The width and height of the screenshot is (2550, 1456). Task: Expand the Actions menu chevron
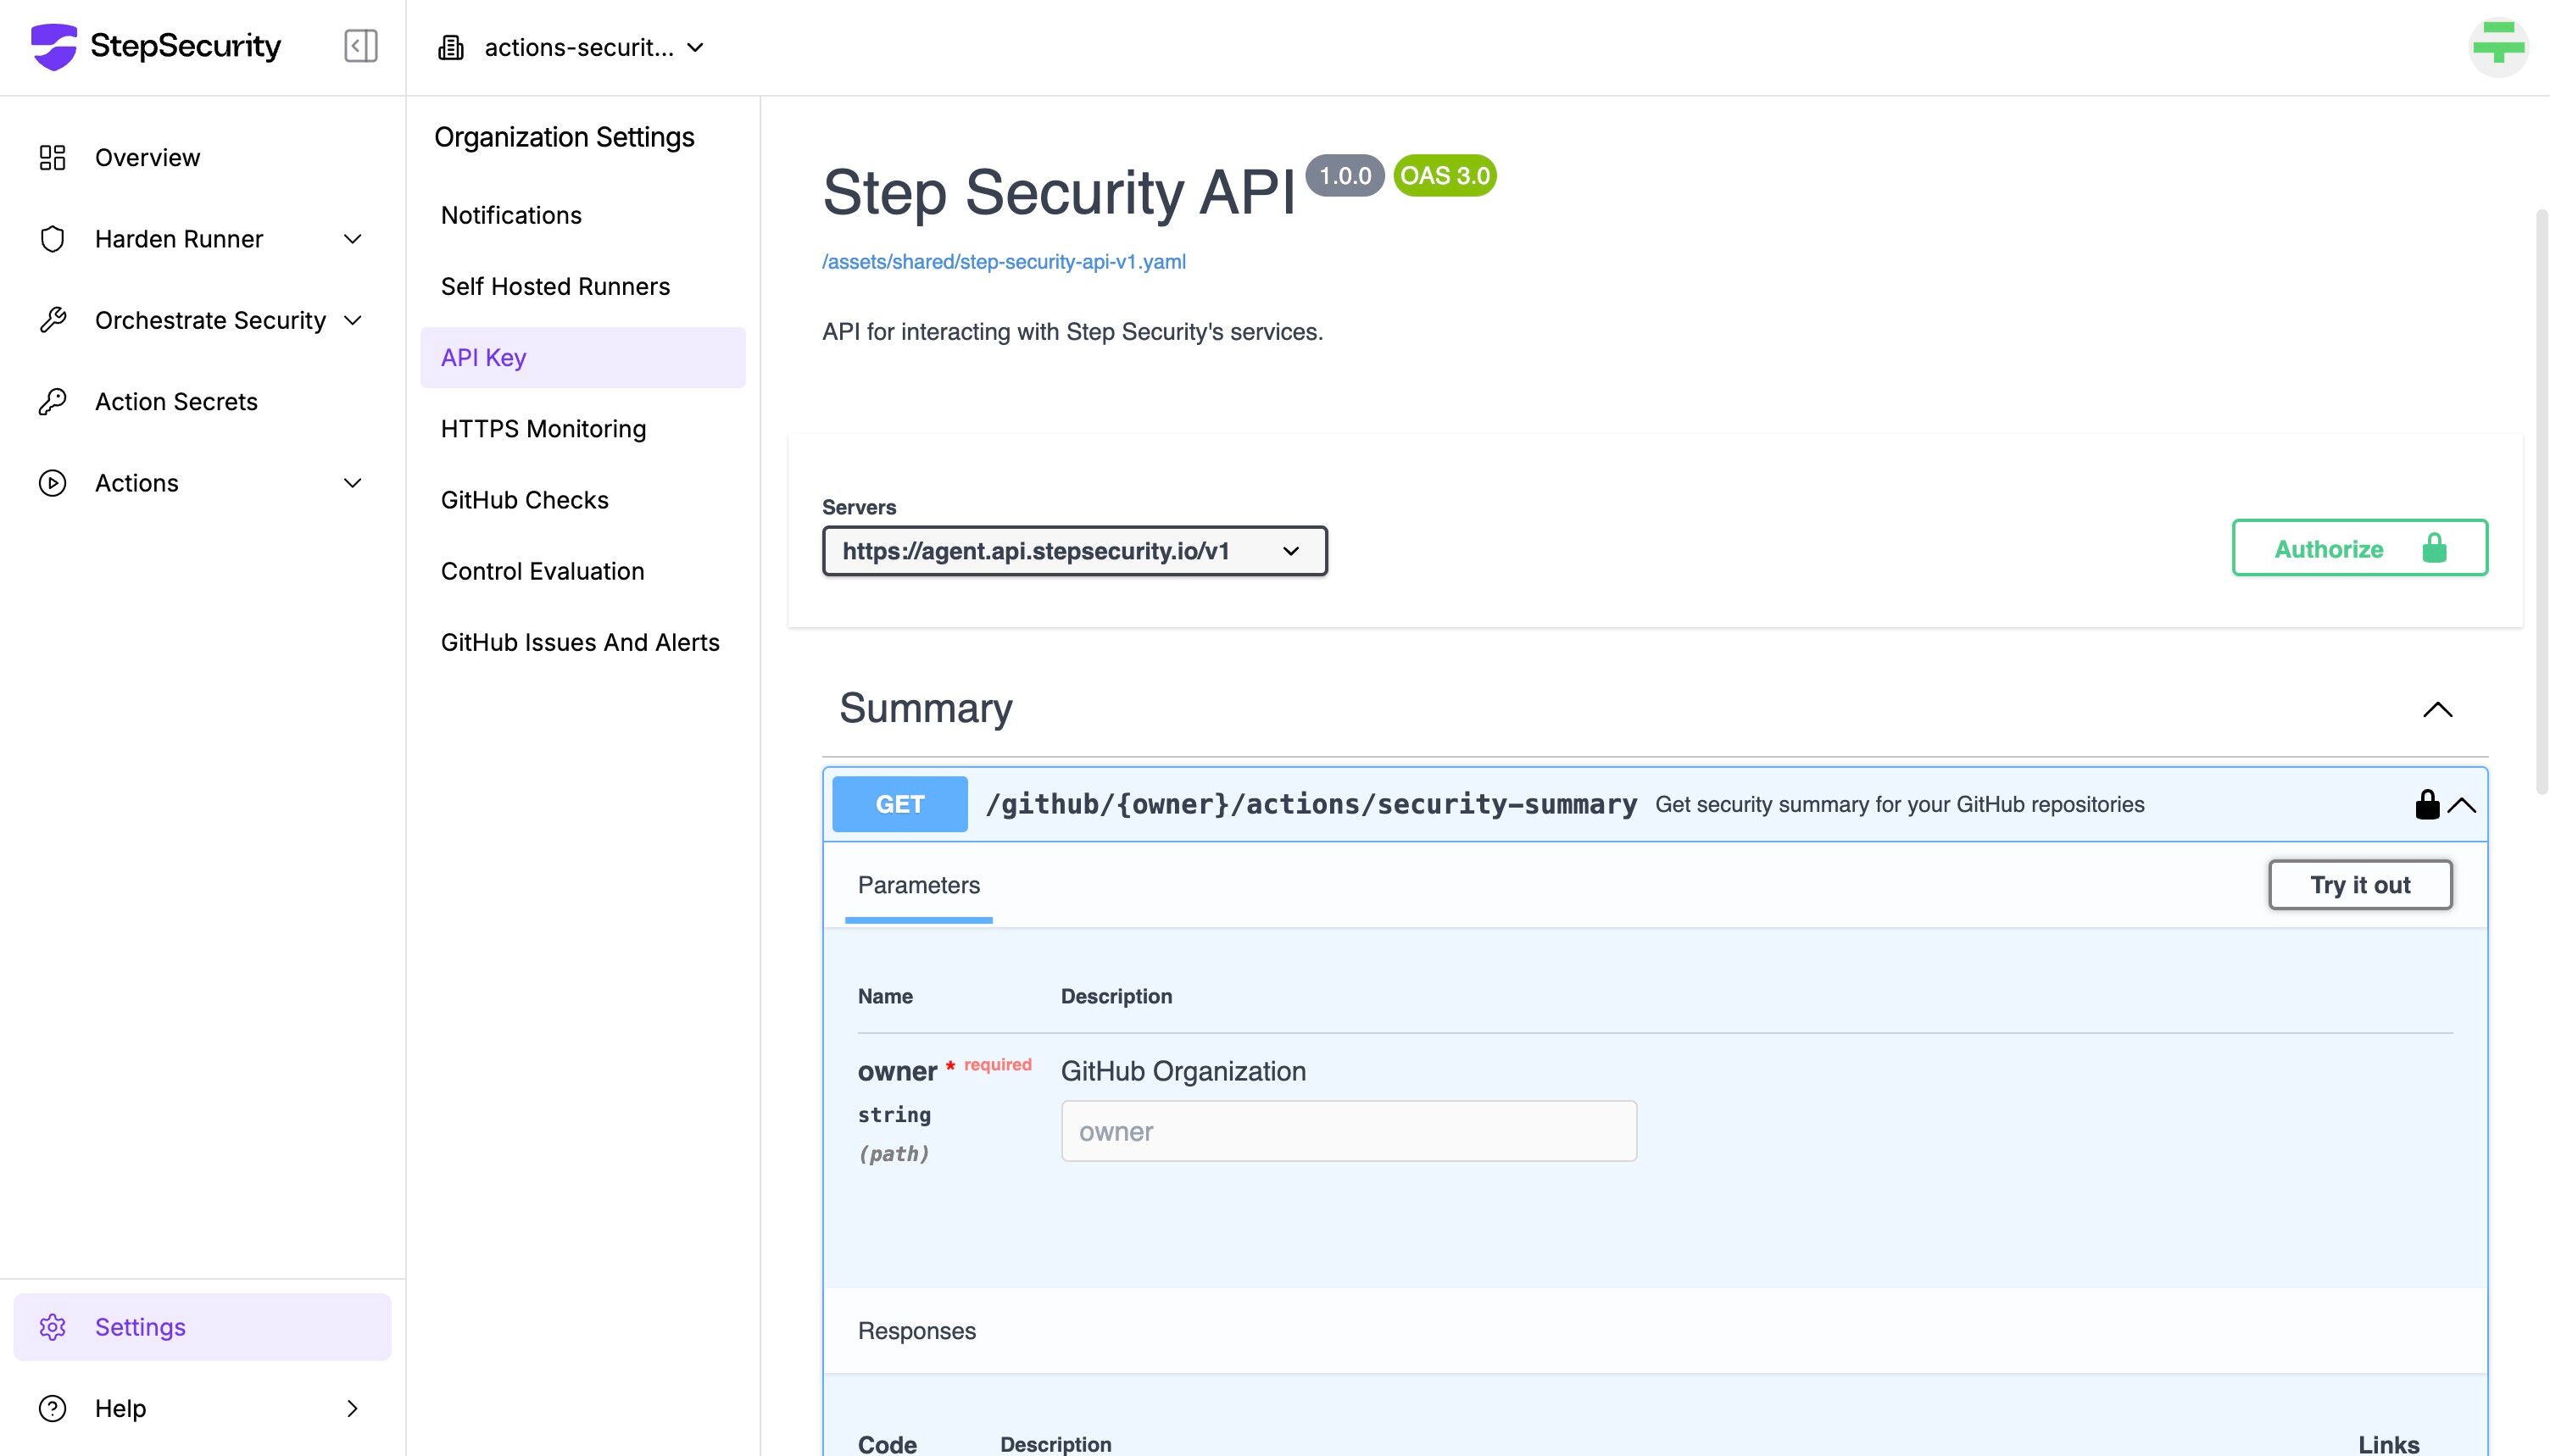tap(352, 483)
